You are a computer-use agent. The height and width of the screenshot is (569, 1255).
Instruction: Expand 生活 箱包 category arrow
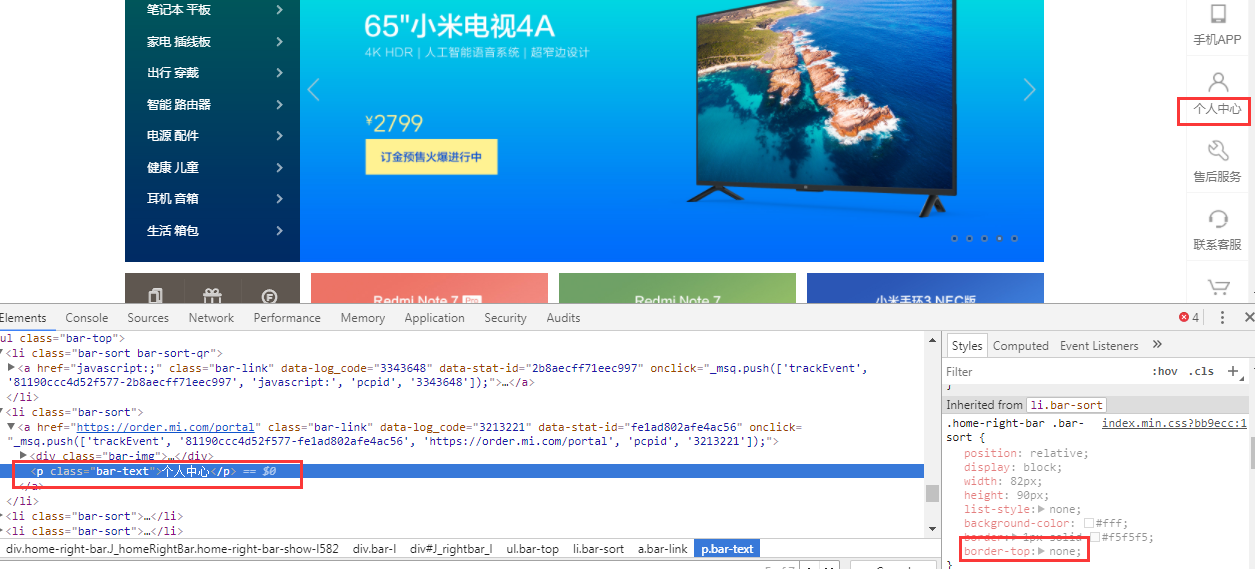(279, 230)
